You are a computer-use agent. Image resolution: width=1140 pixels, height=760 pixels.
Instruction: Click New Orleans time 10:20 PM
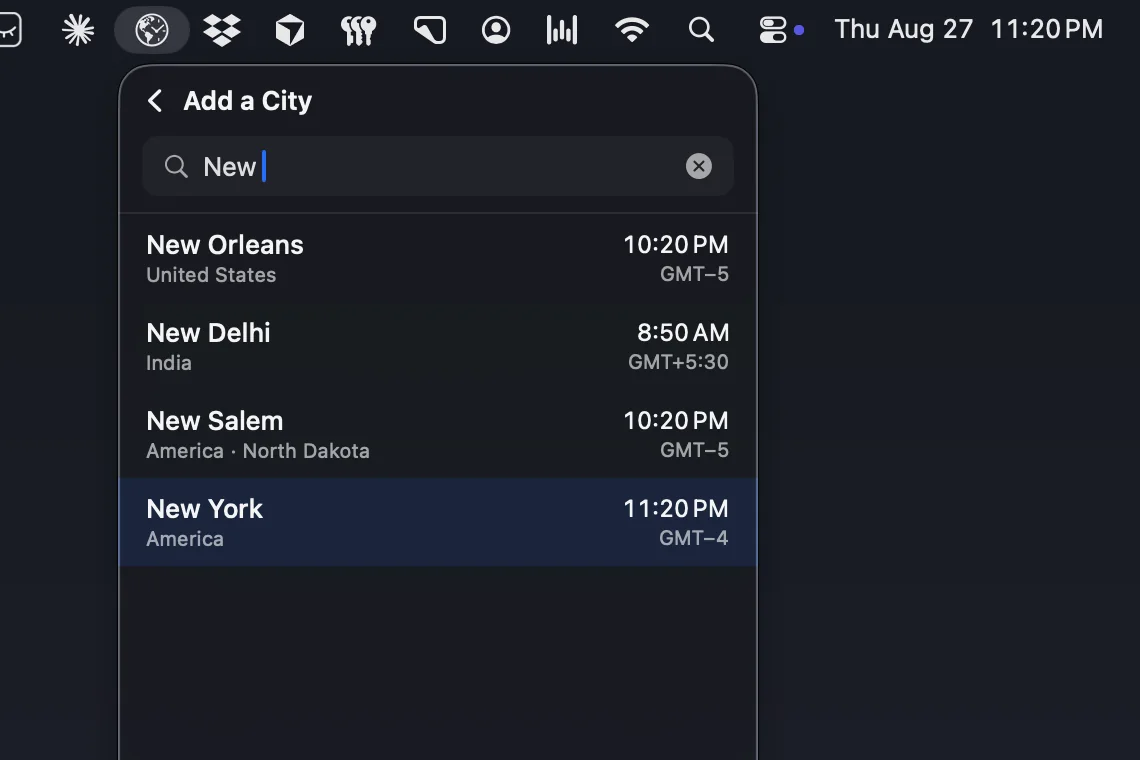coord(675,244)
